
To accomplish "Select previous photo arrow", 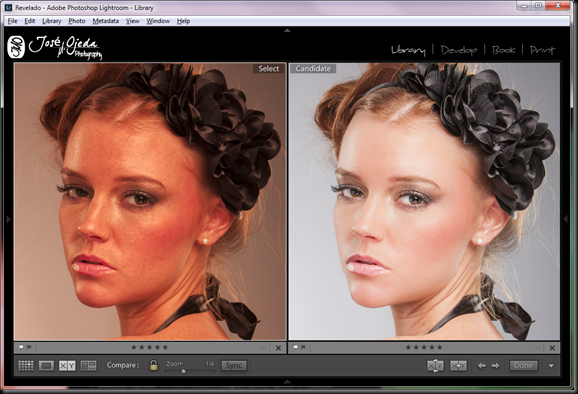I will 481,366.
